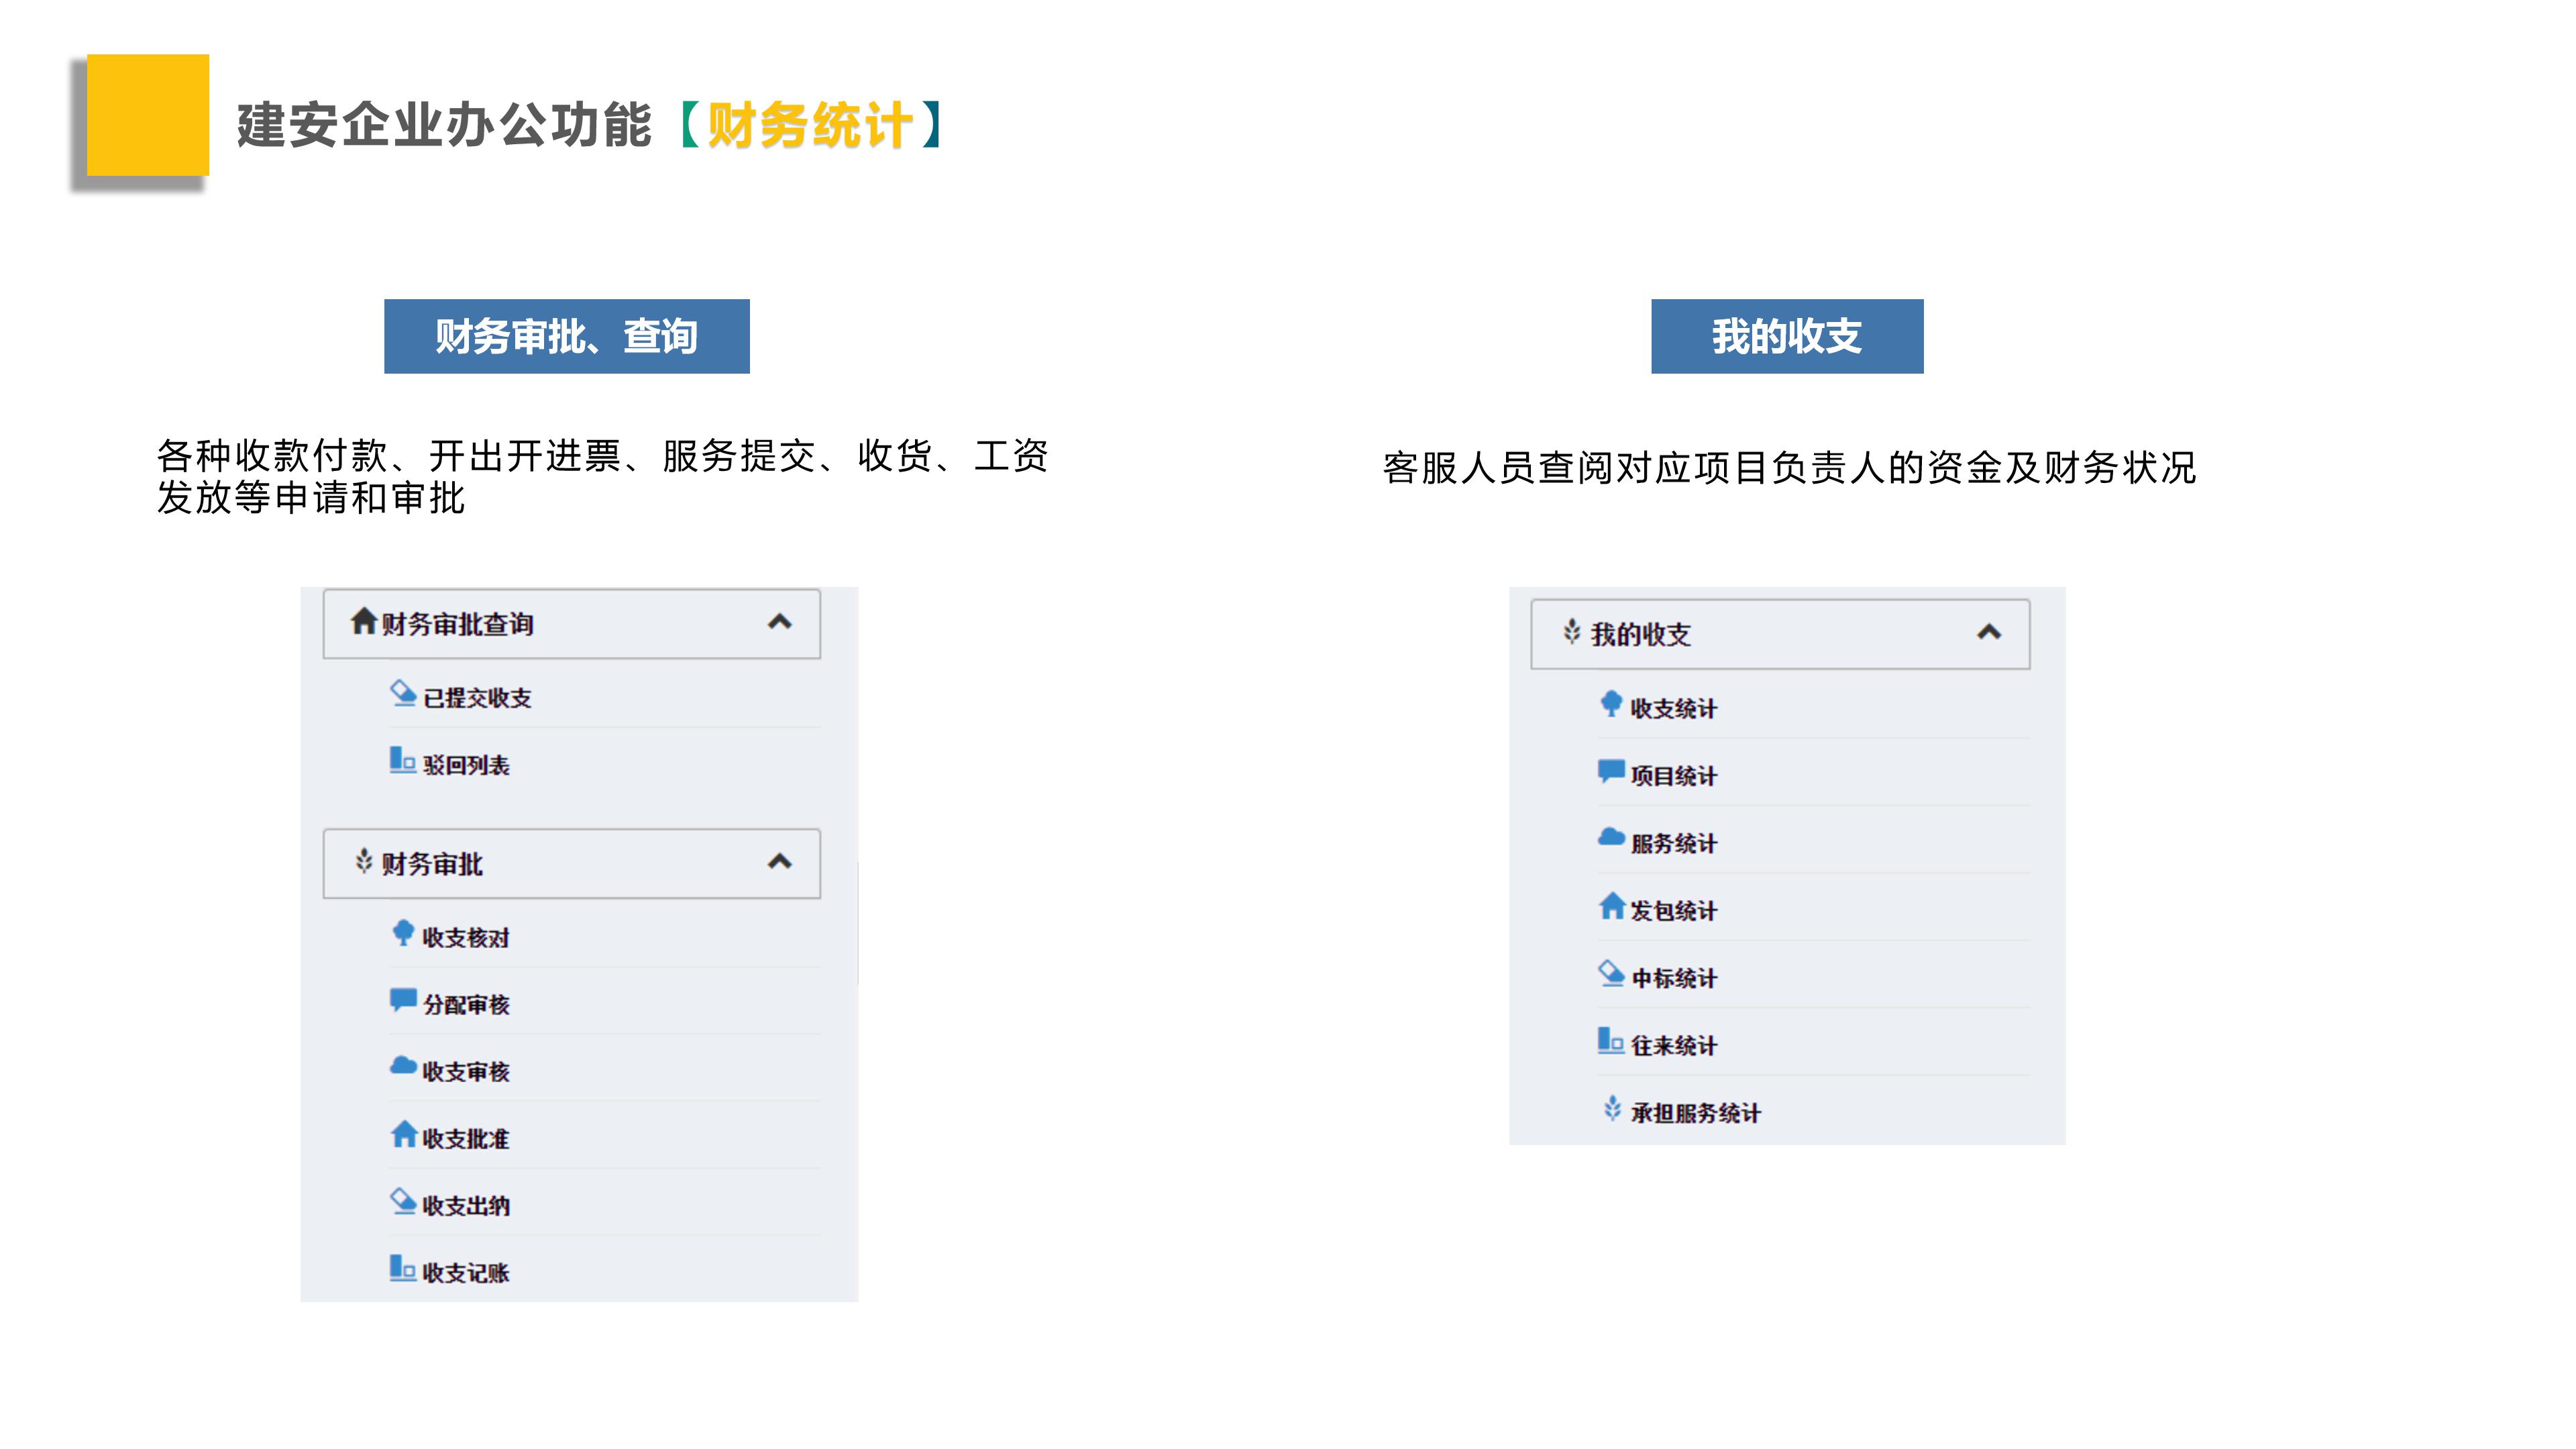Click the eraser icon beside 中标统计

(x=1611, y=973)
